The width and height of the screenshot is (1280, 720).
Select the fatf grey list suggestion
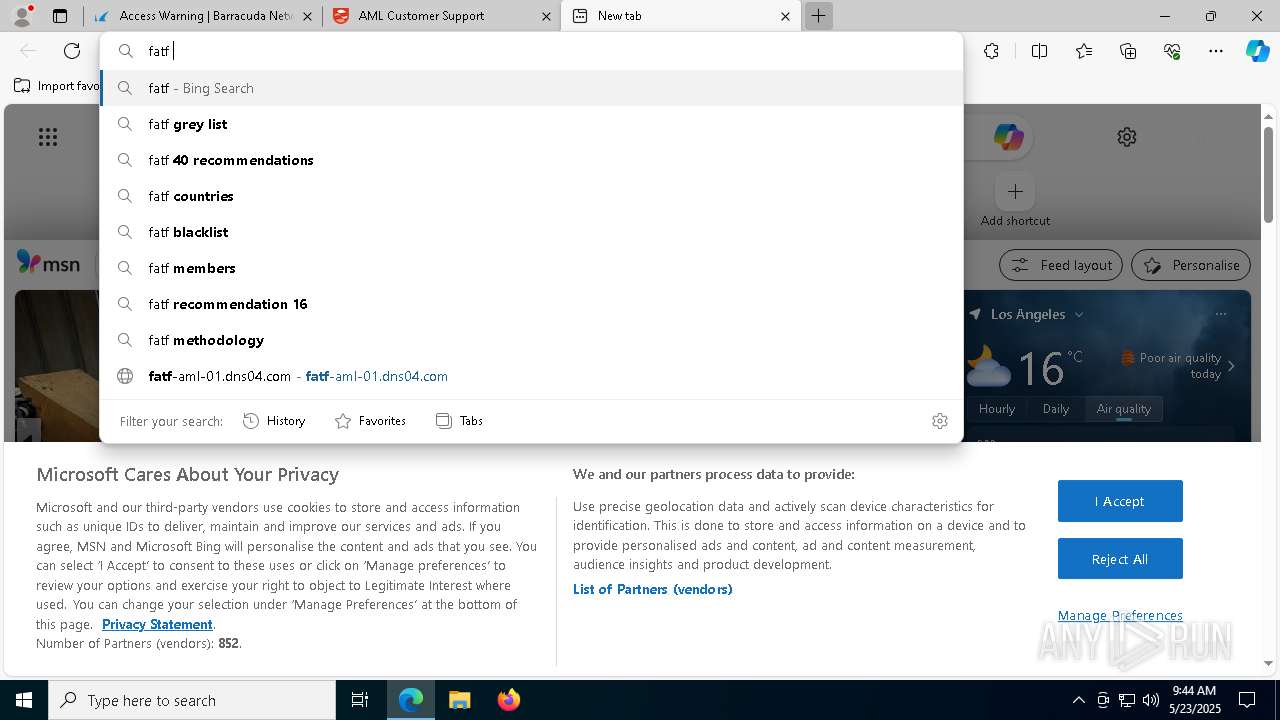531,124
